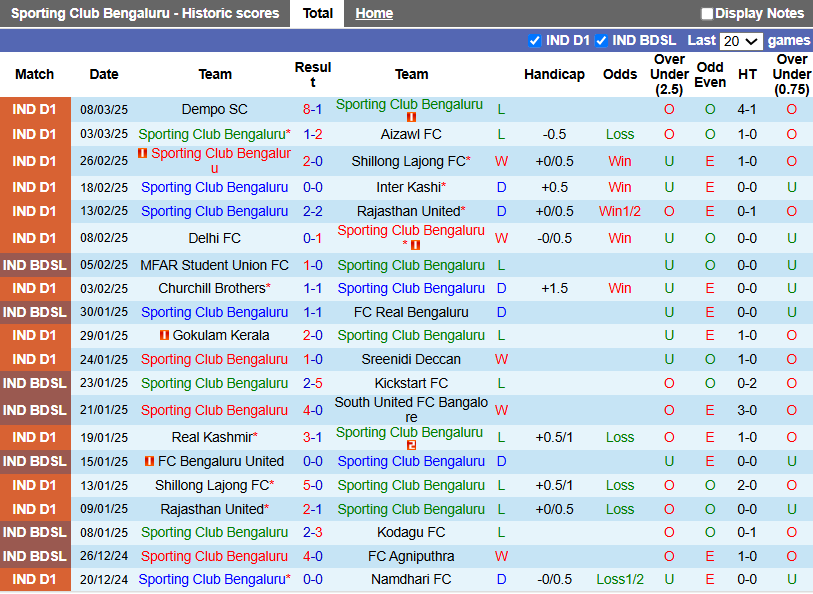Image resolution: width=813 pixels, height=594 pixels.
Task: Open the Aizawl FC team link
Action: click(x=411, y=134)
